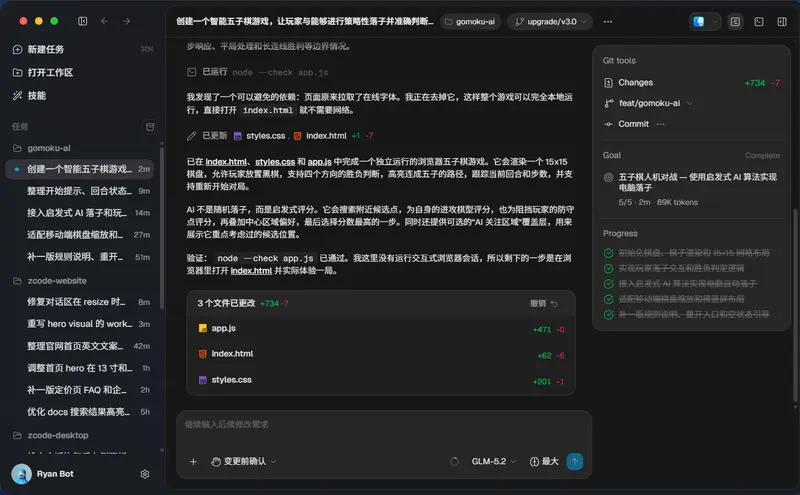This screenshot has height=495, width=800.
Task: Click the 最大 reasoning effort button
Action: click(544, 462)
